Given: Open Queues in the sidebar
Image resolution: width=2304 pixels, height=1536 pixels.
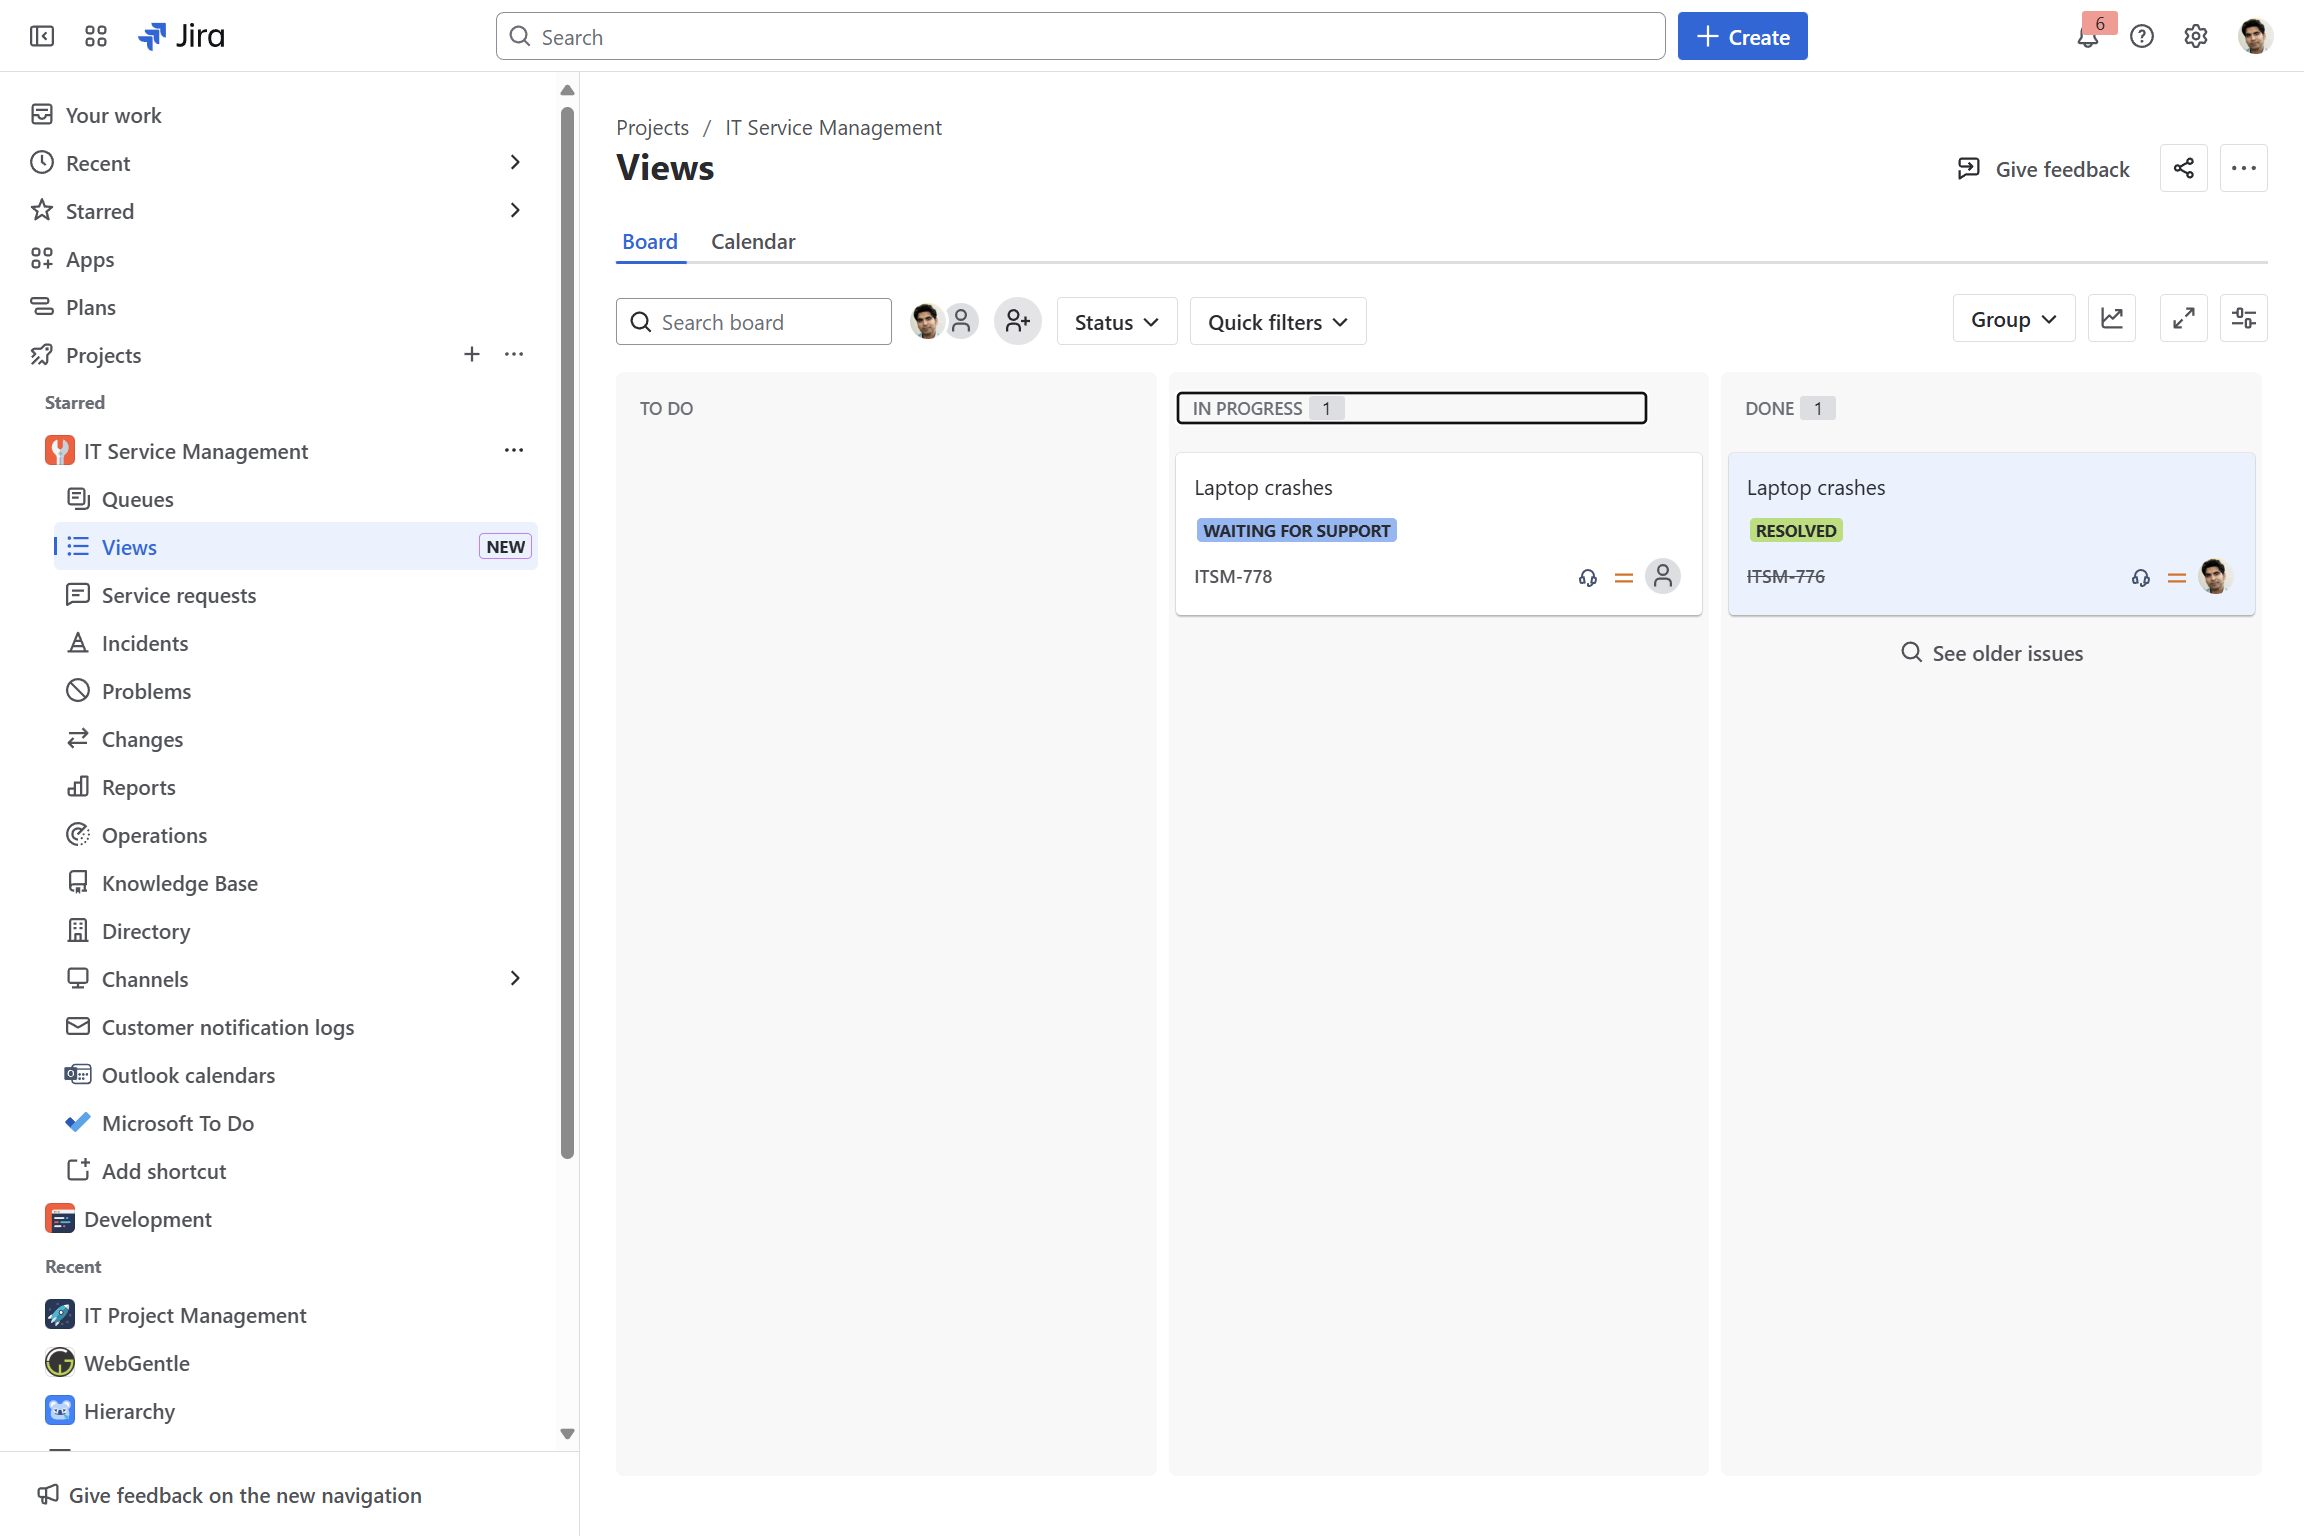Looking at the screenshot, I should [x=137, y=499].
